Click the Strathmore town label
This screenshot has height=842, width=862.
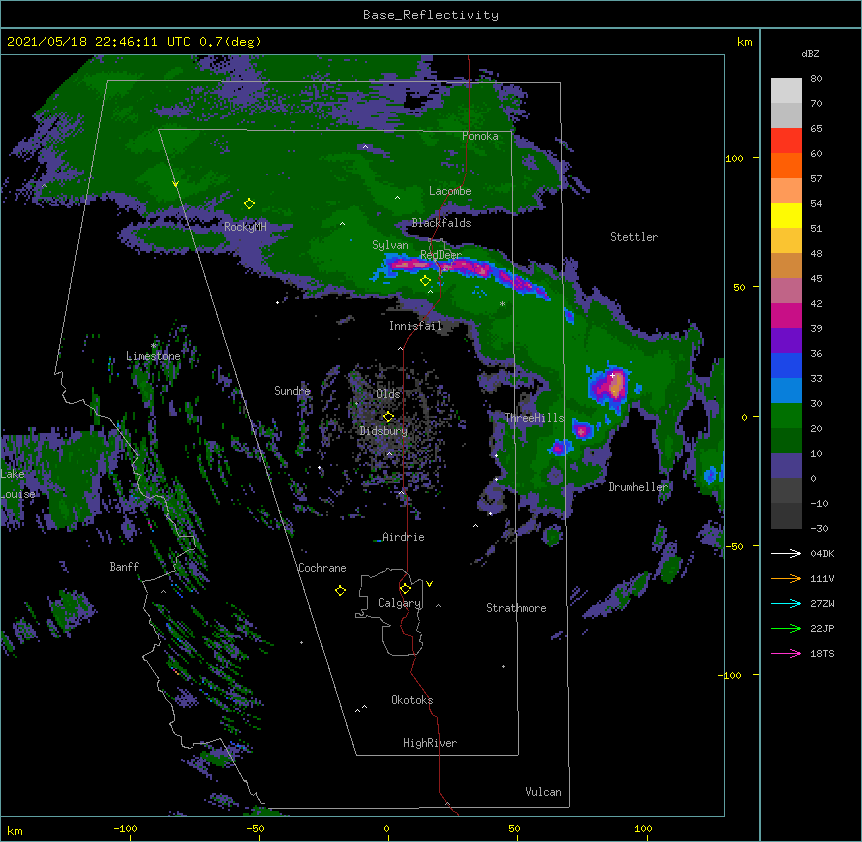(516, 608)
